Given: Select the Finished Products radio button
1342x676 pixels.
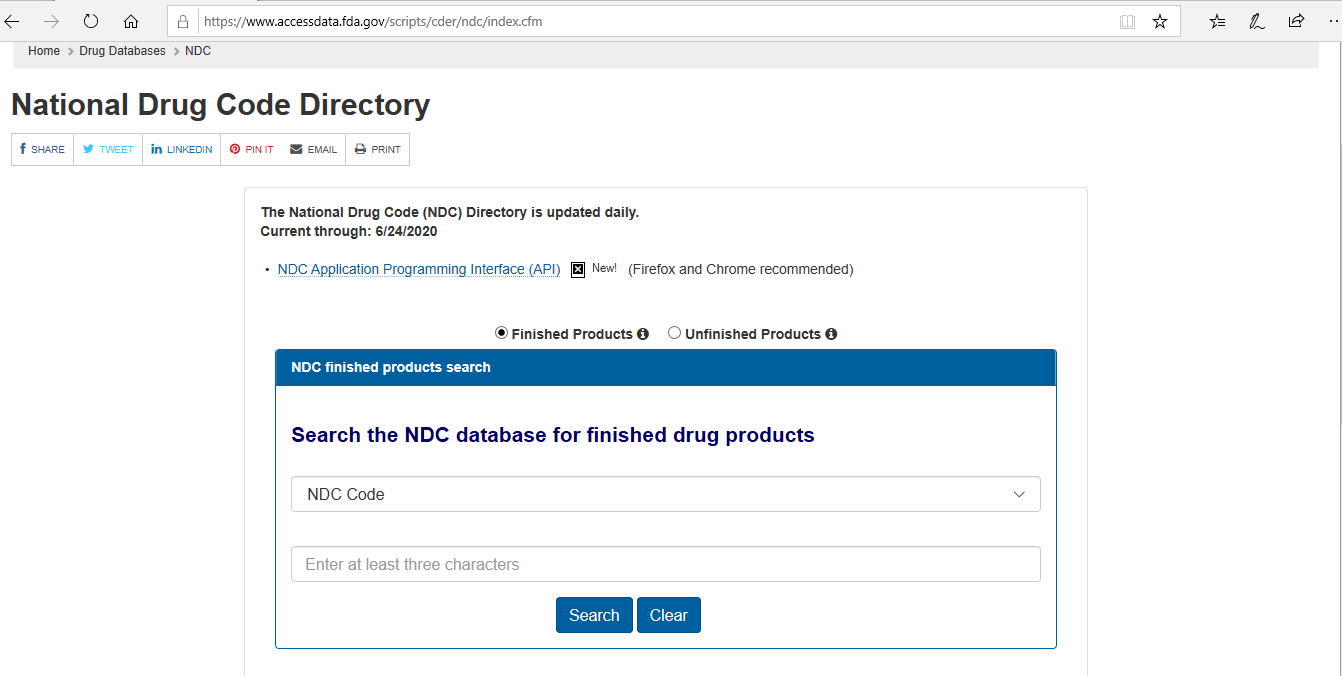Looking at the screenshot, I should coord(502,333).
